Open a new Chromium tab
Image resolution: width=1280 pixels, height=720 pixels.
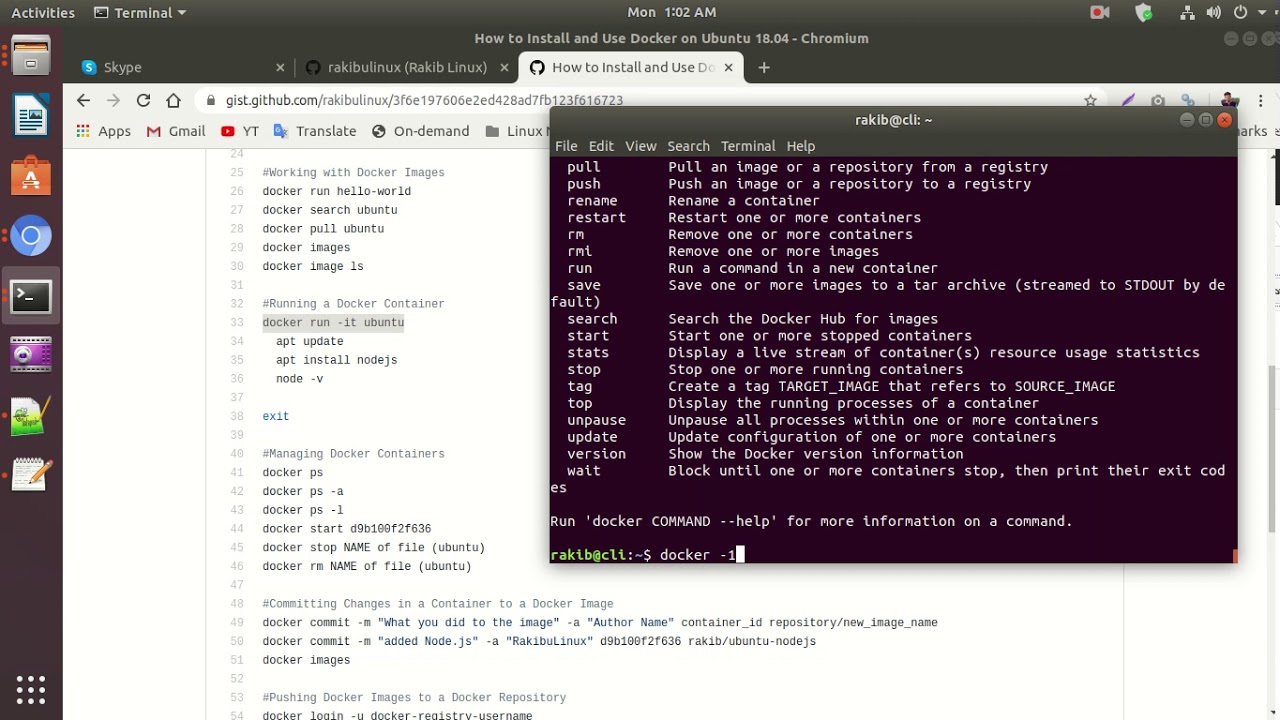click(764, 67)
